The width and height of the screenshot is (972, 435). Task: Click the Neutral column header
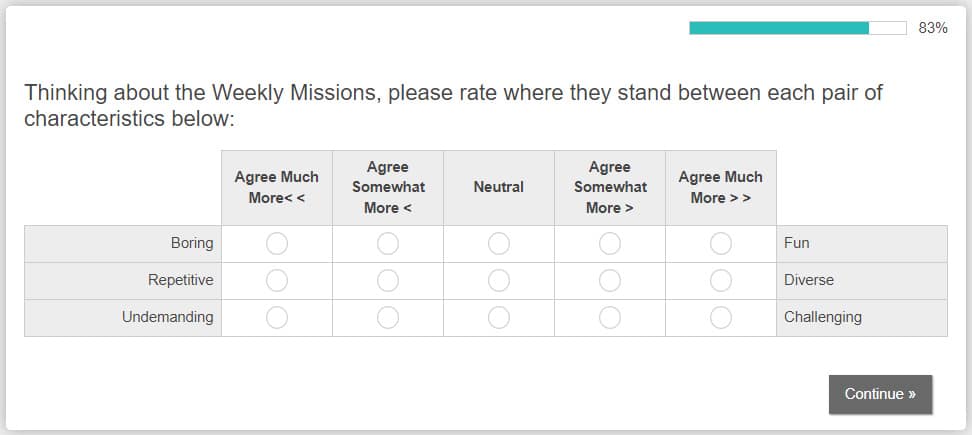coord(499,187)
